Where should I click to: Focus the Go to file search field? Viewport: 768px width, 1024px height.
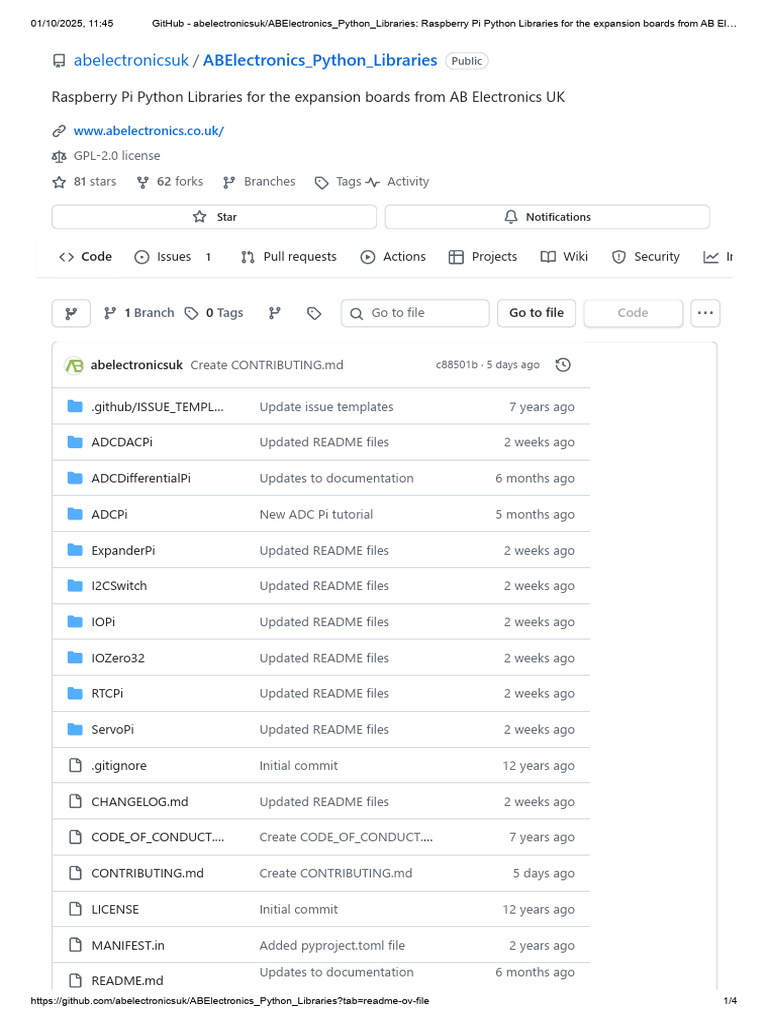point(415,313)
